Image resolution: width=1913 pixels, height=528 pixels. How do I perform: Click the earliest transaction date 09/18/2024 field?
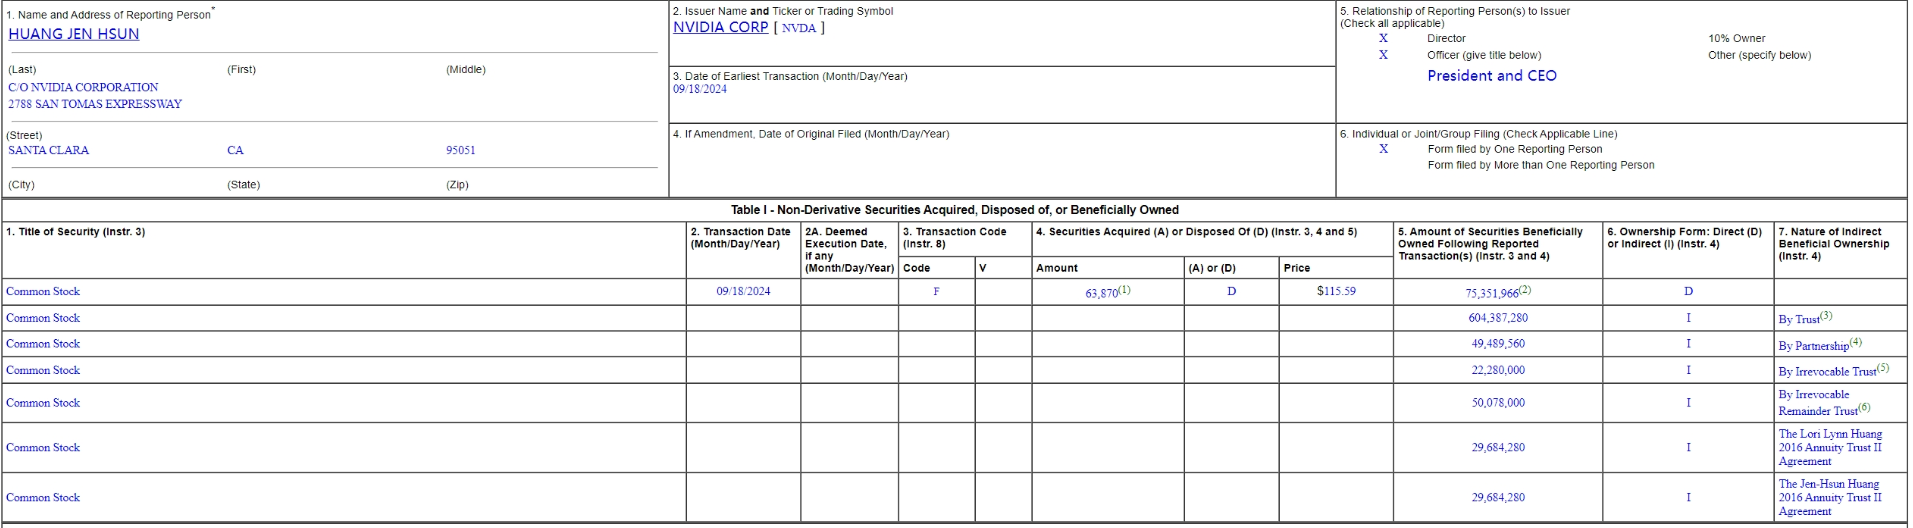point(700,89)
